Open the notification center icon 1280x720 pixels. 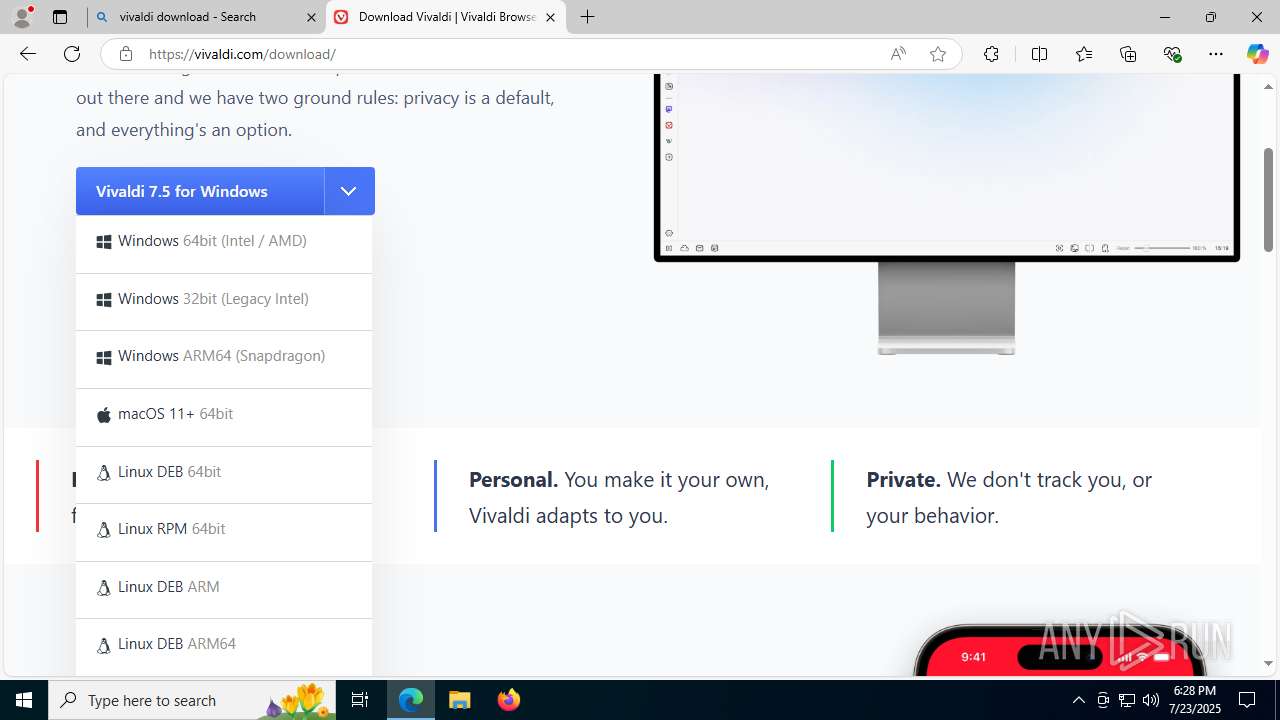pos(1247,700)
